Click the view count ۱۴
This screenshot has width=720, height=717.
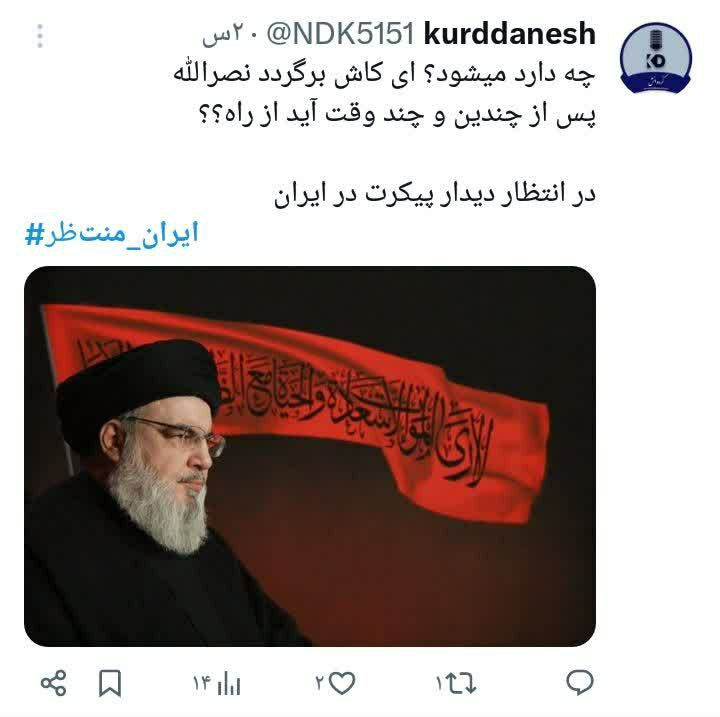coord(202,683)
